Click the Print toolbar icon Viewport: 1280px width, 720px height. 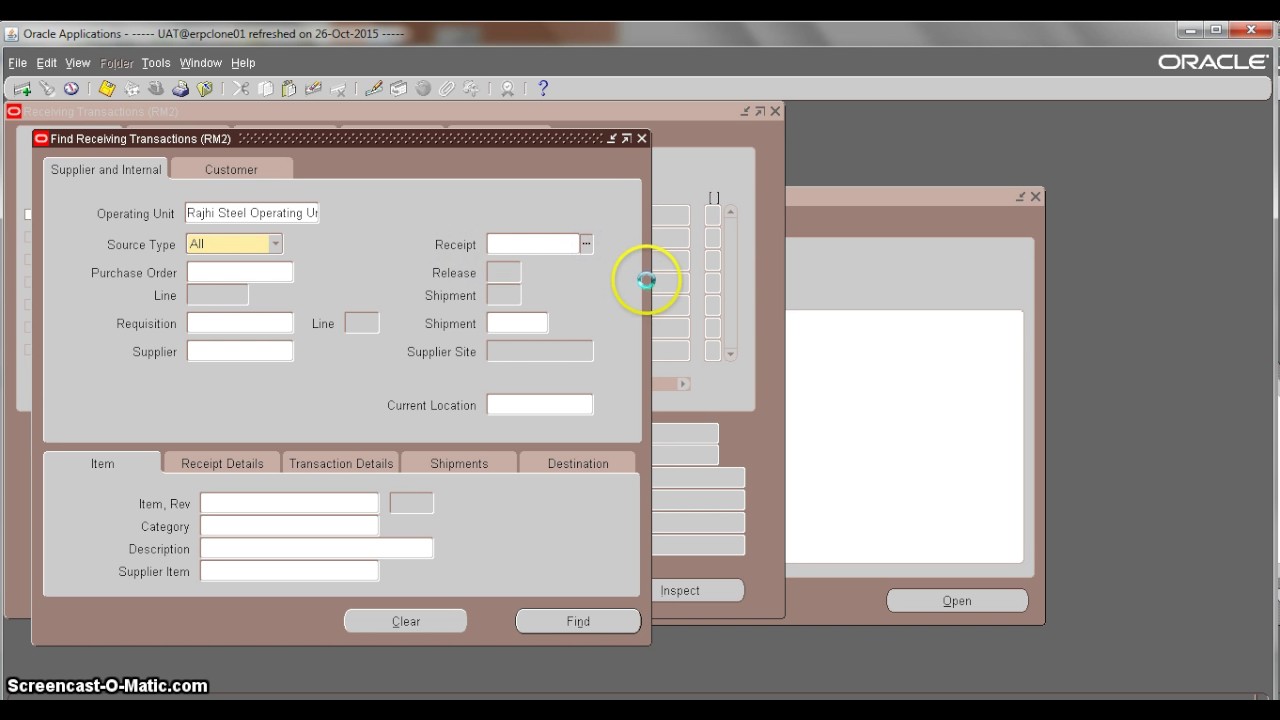[x=181, y=89]
